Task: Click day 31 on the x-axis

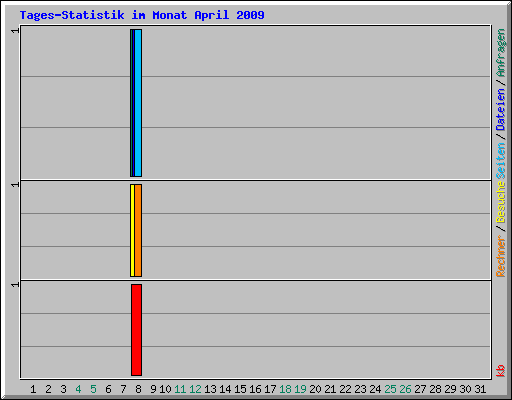Action: point(480,389)
